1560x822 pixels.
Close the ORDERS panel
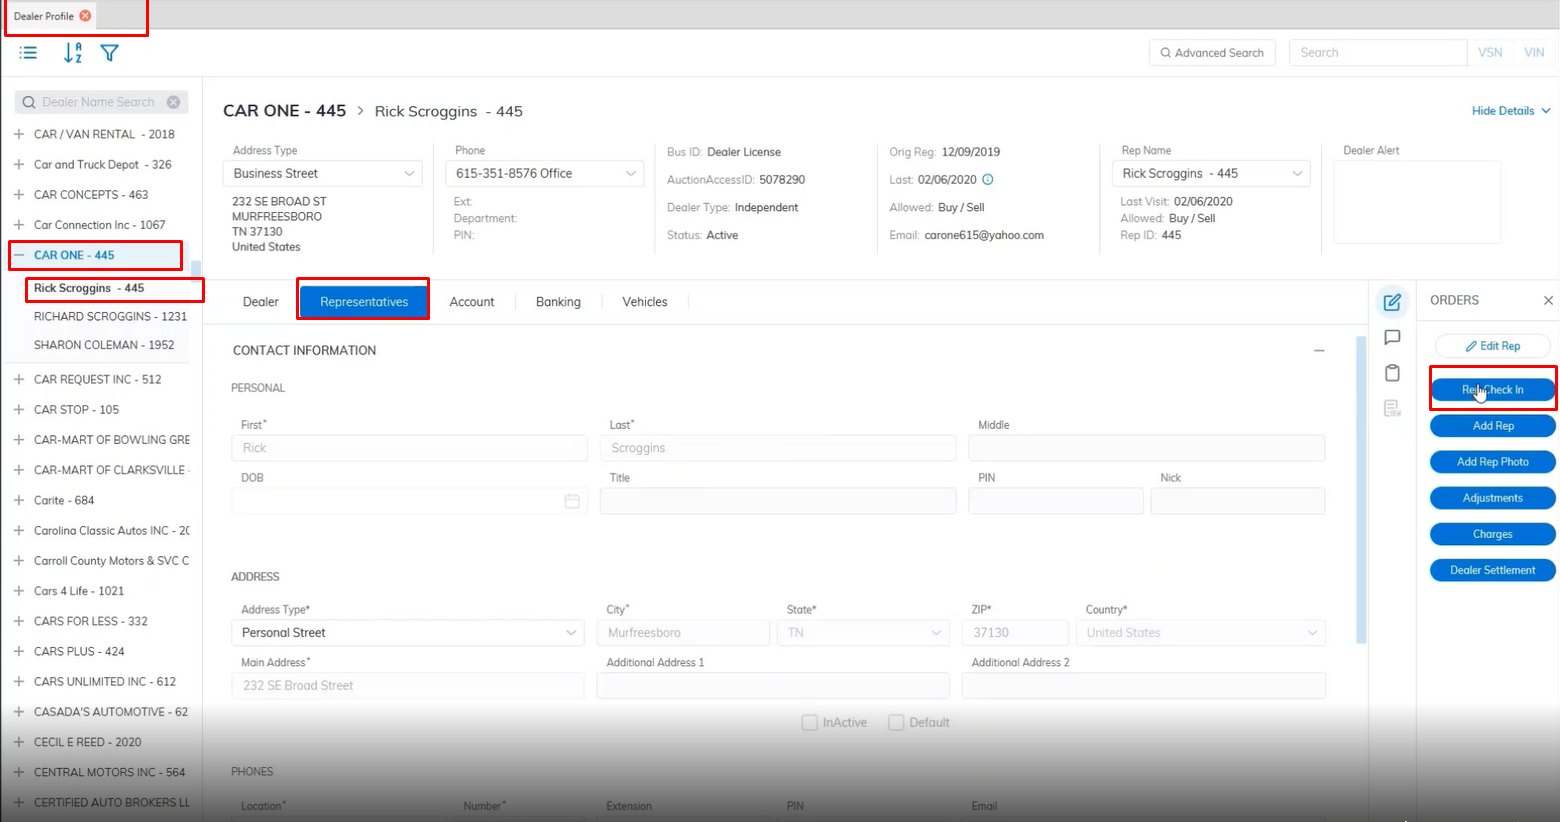point(1548,300)
